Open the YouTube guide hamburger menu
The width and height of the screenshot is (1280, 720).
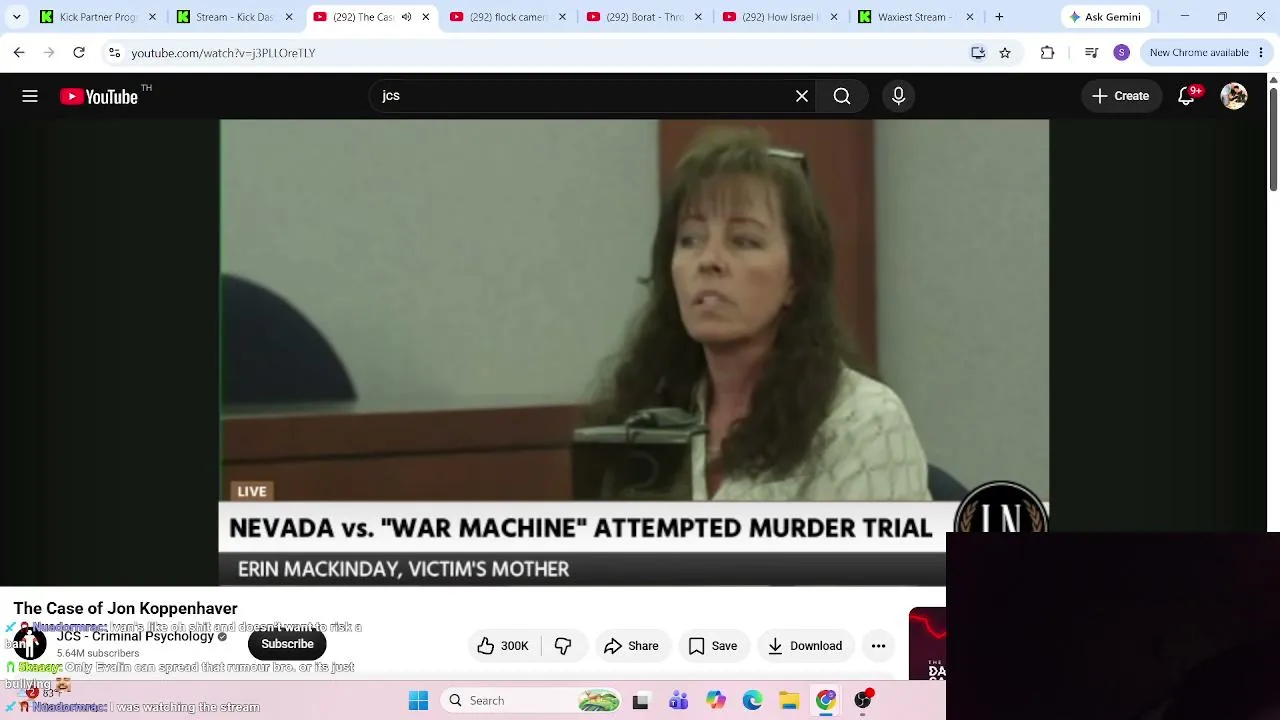(x=30, y=96)
